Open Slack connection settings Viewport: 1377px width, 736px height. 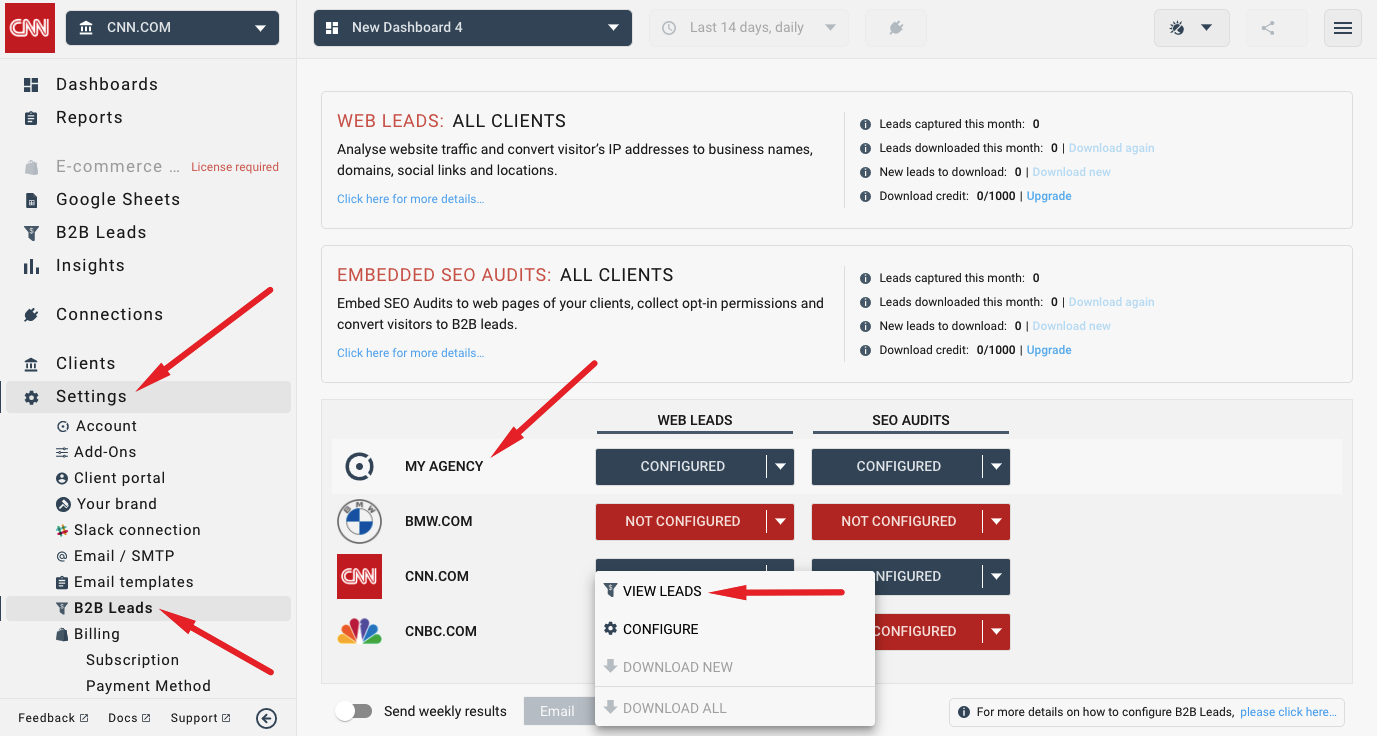coord(137,530)
